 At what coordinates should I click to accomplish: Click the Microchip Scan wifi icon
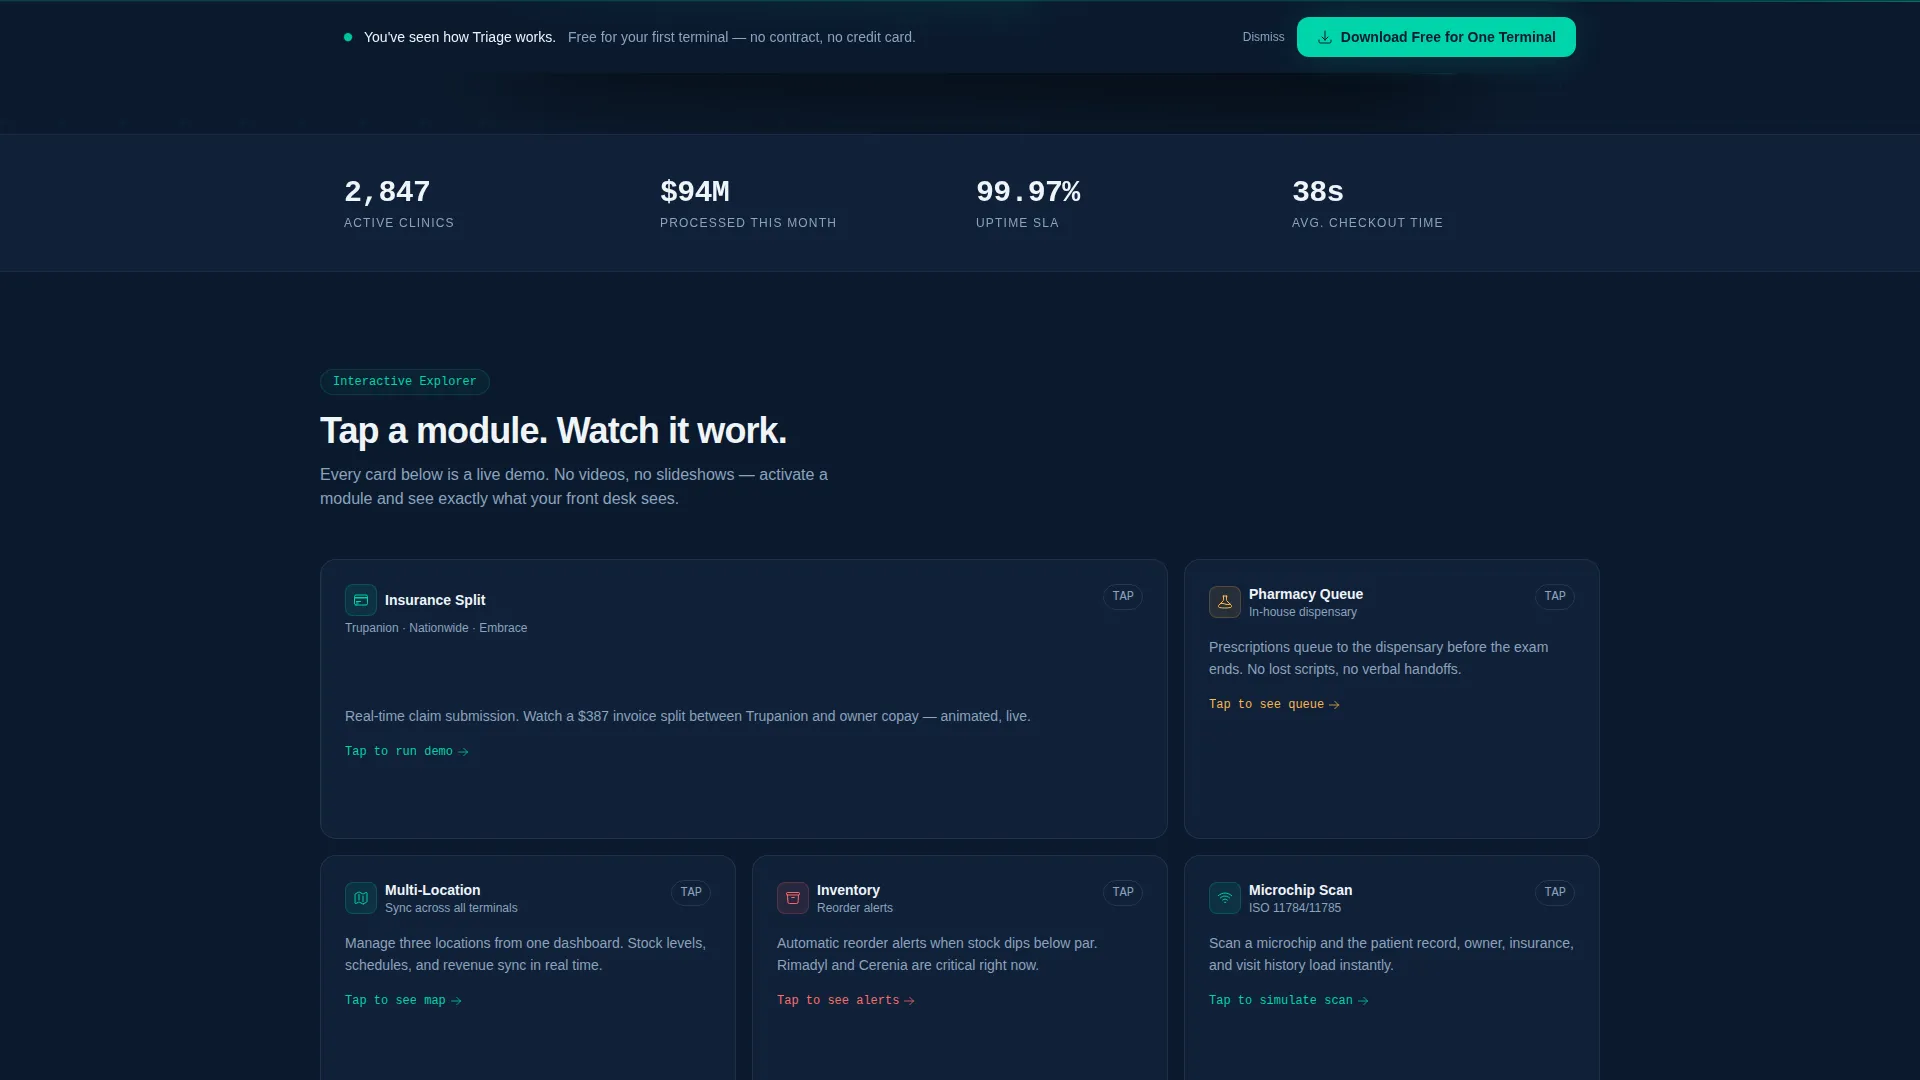click(1225, 898)
